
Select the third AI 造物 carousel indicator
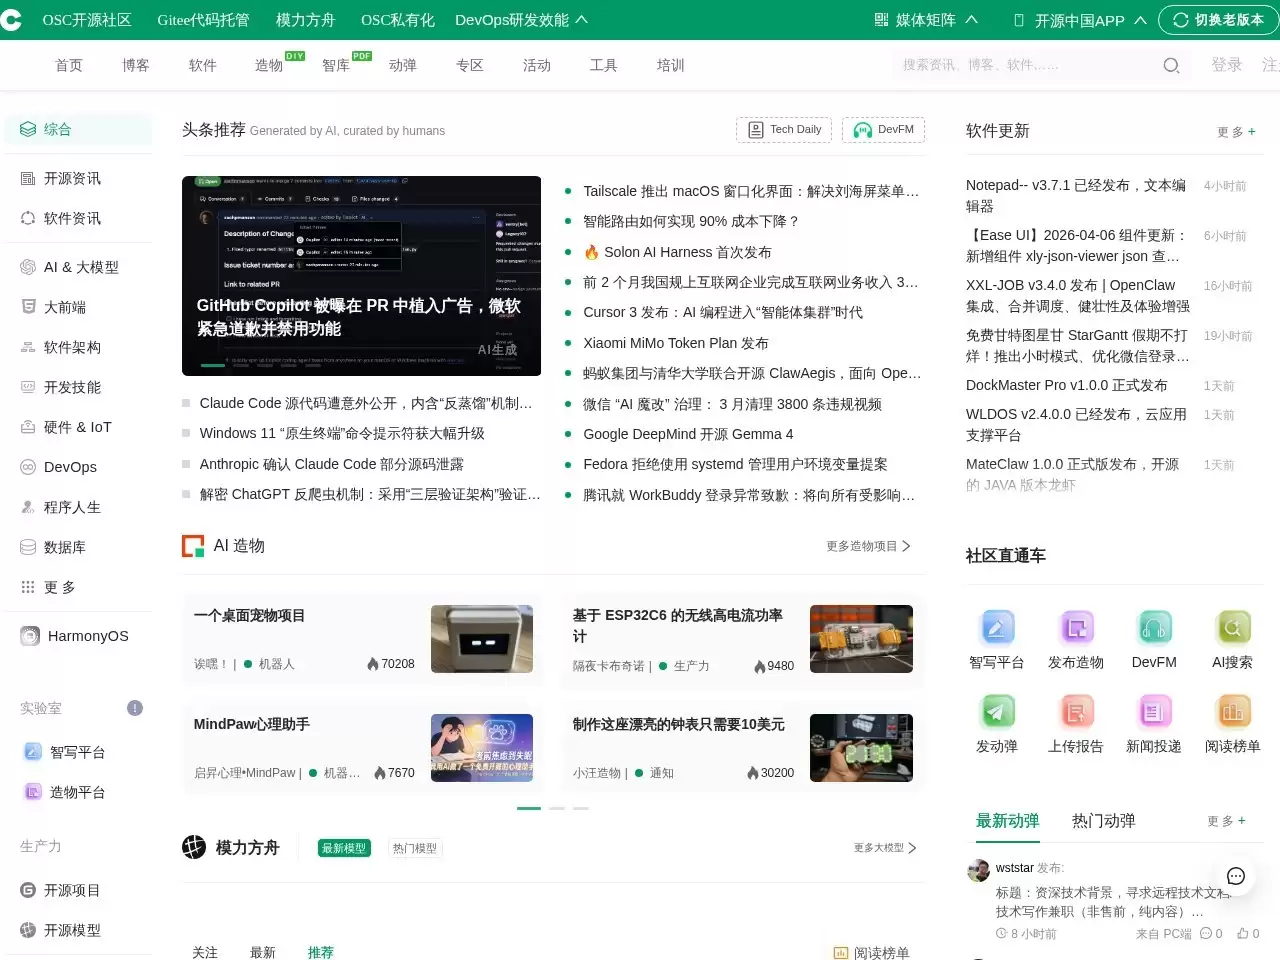[581, 808]
